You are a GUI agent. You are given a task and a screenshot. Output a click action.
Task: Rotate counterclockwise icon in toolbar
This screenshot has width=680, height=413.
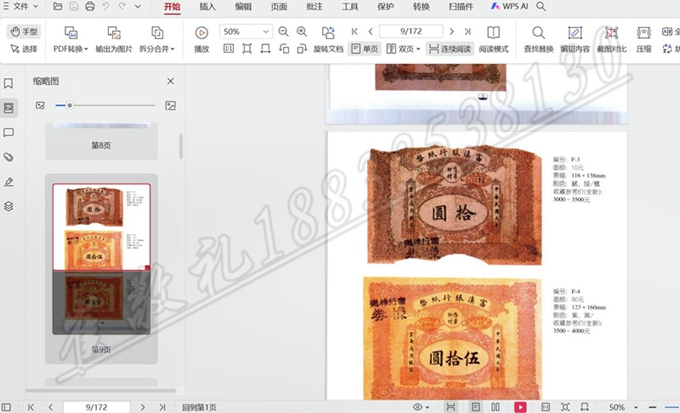pyautogui.click(x=284, y=49)
